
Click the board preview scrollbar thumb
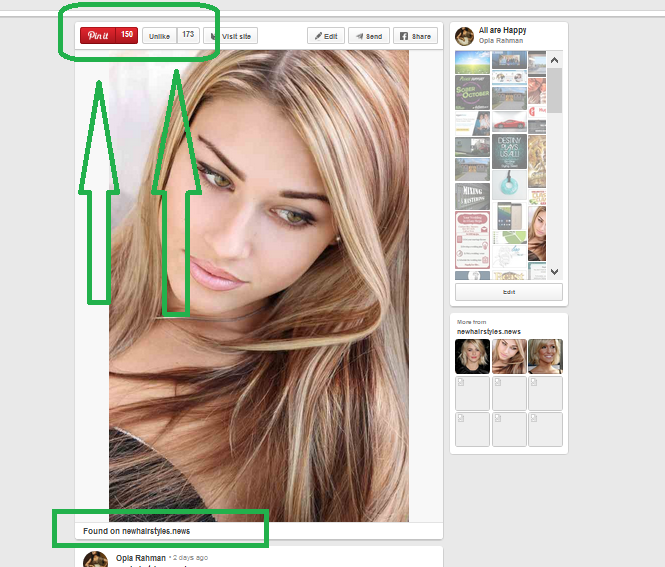554,90
